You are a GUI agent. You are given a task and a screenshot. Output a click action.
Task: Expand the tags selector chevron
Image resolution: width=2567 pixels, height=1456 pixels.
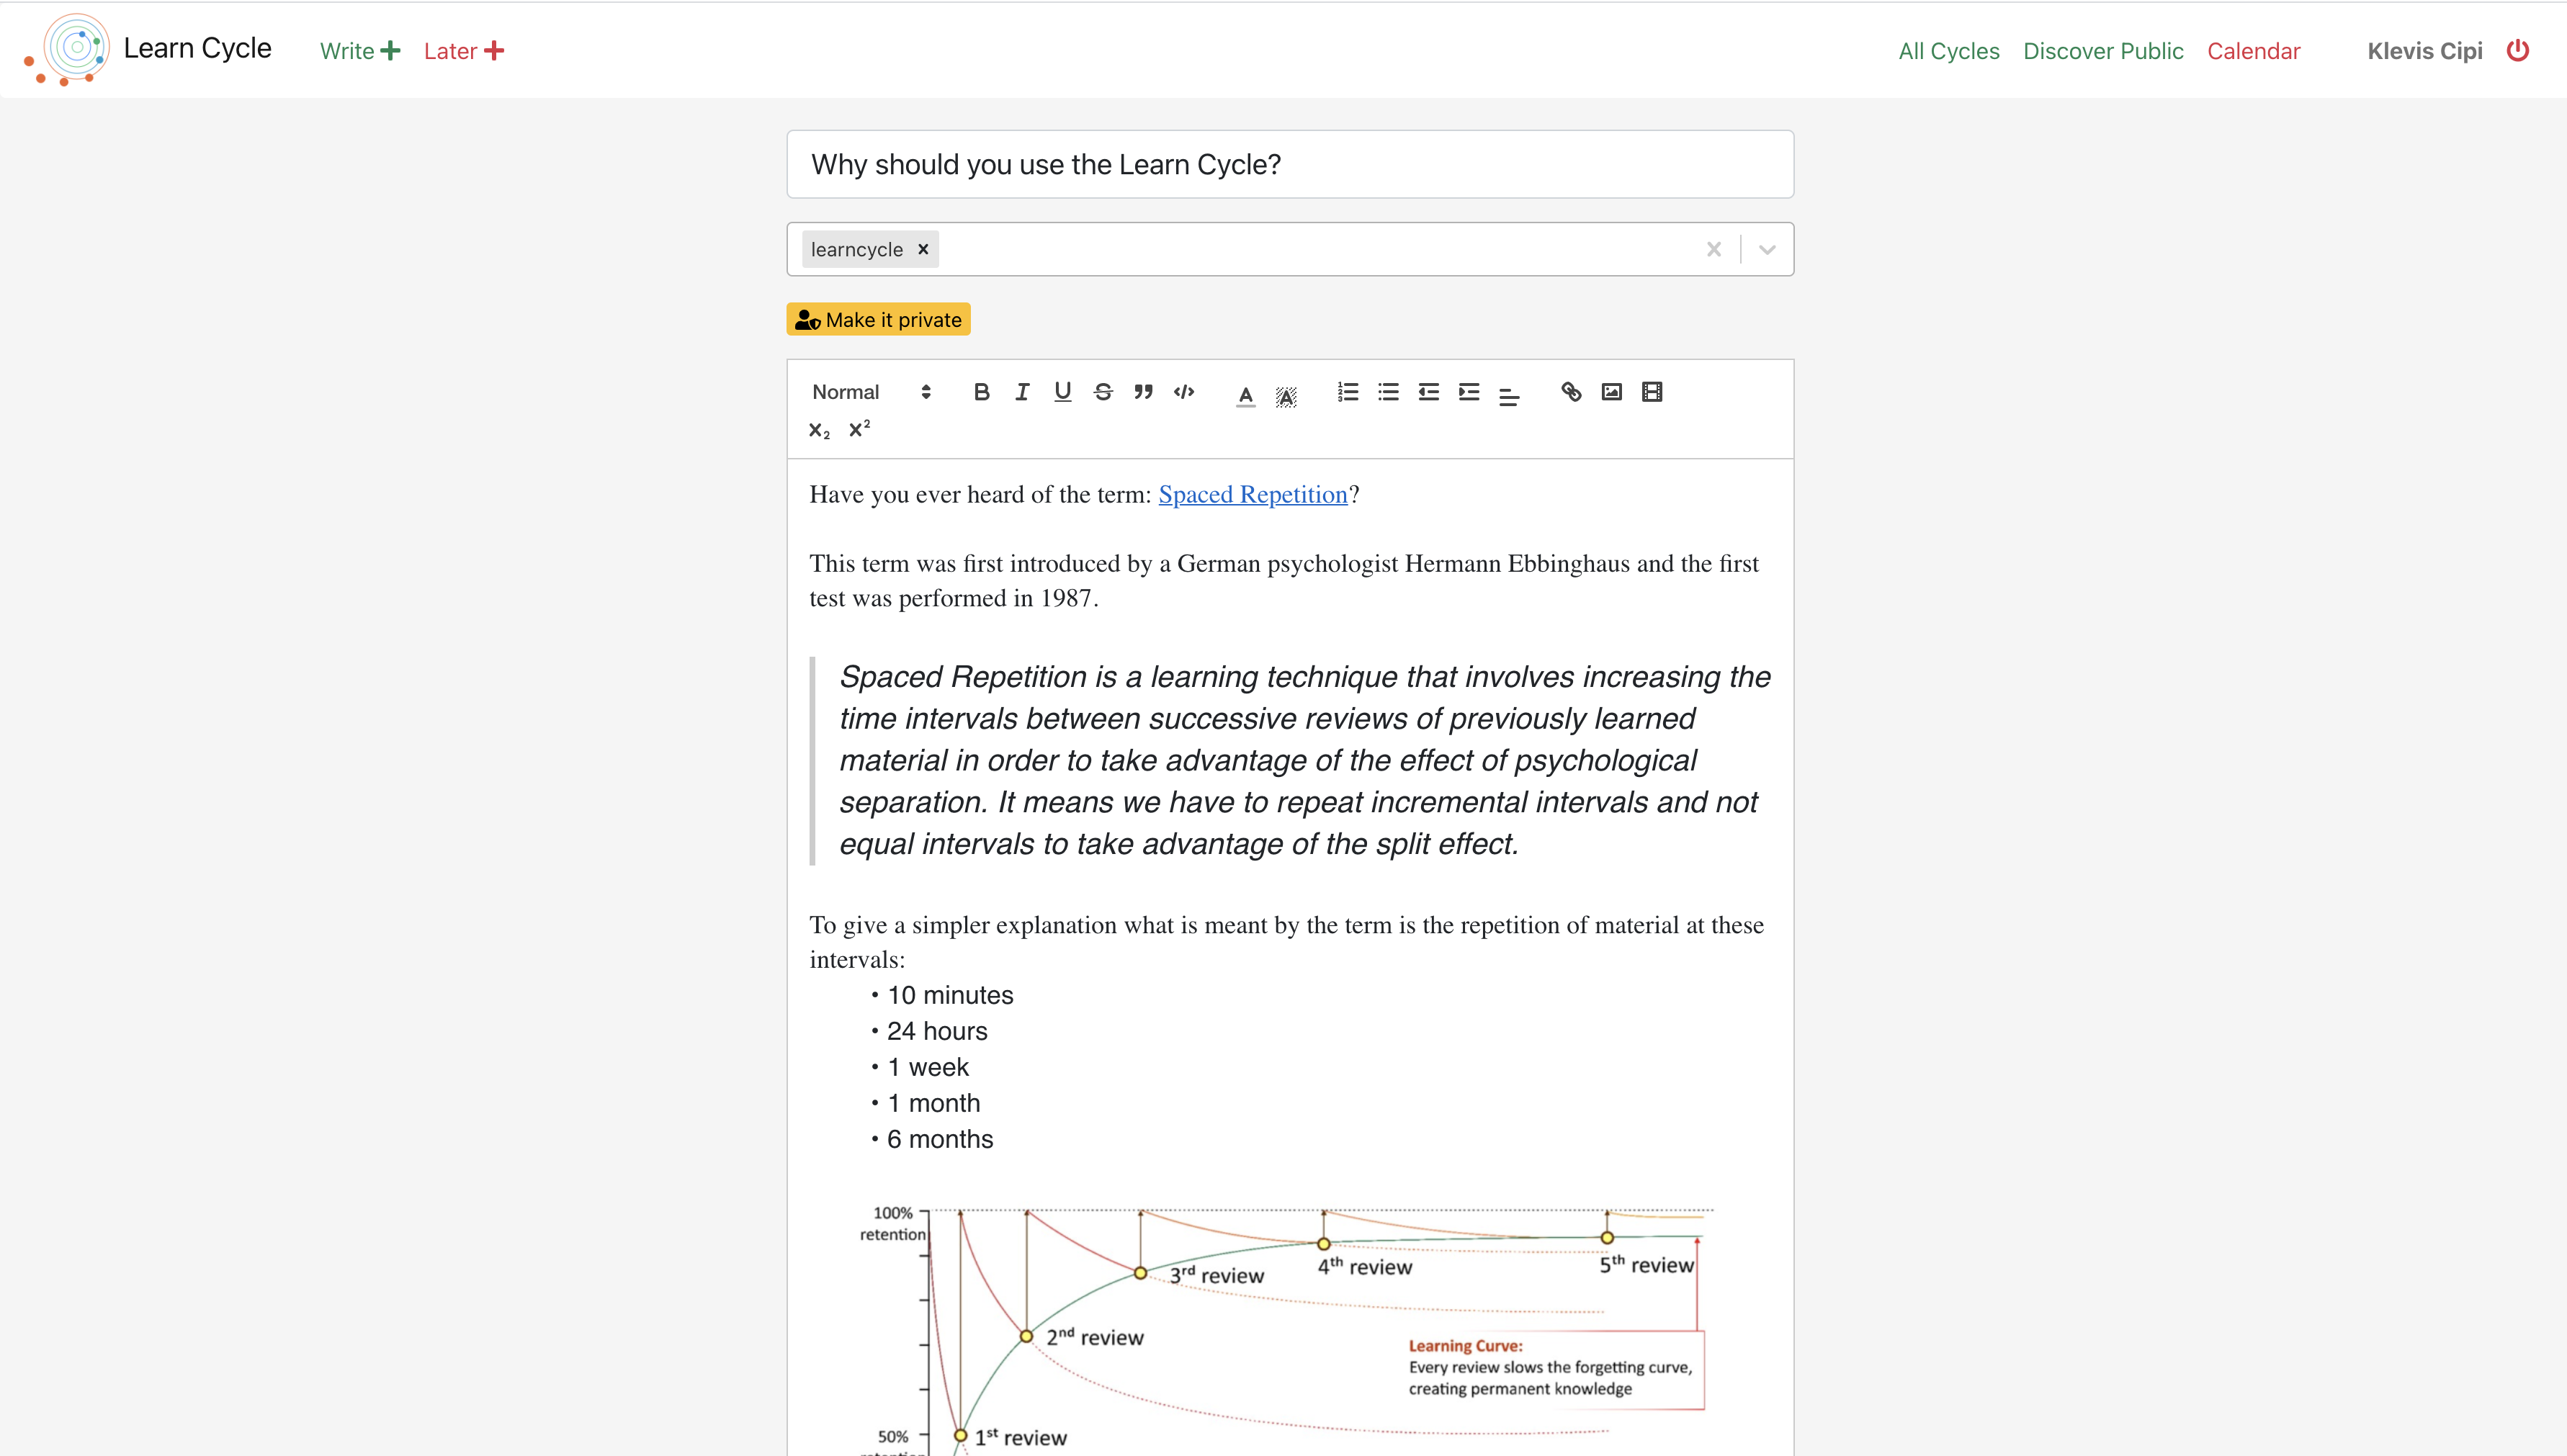(1766, 249)
